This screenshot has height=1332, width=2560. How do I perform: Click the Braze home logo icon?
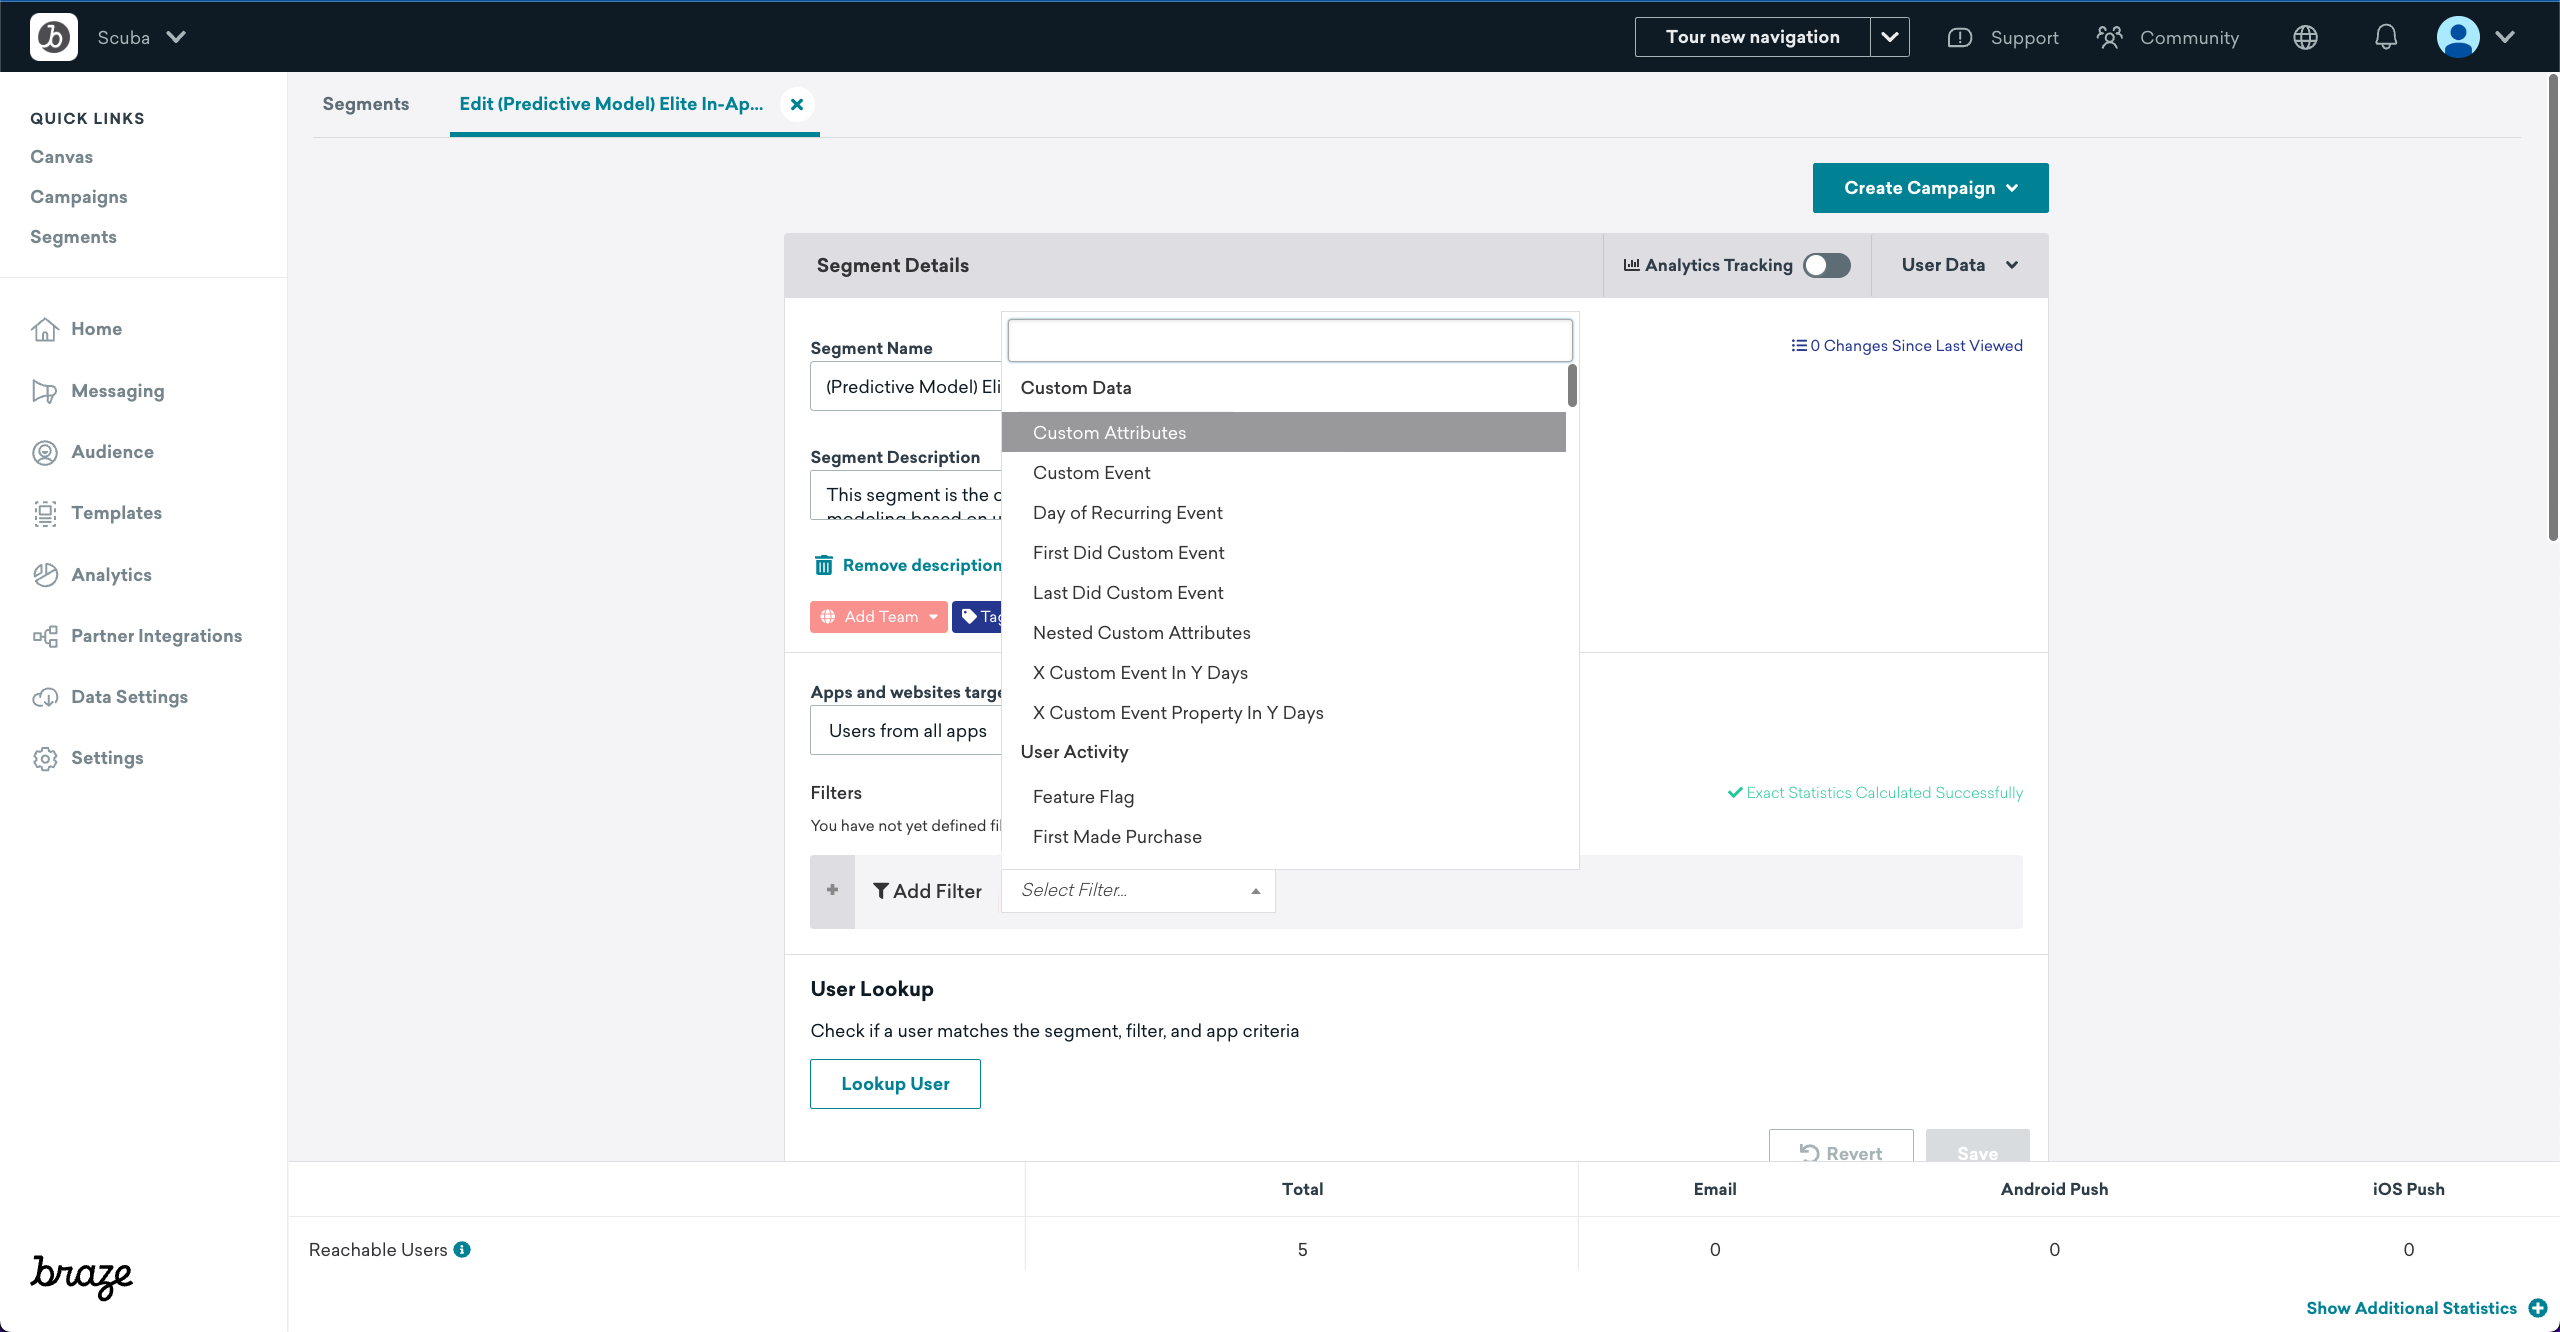[52, 36]
